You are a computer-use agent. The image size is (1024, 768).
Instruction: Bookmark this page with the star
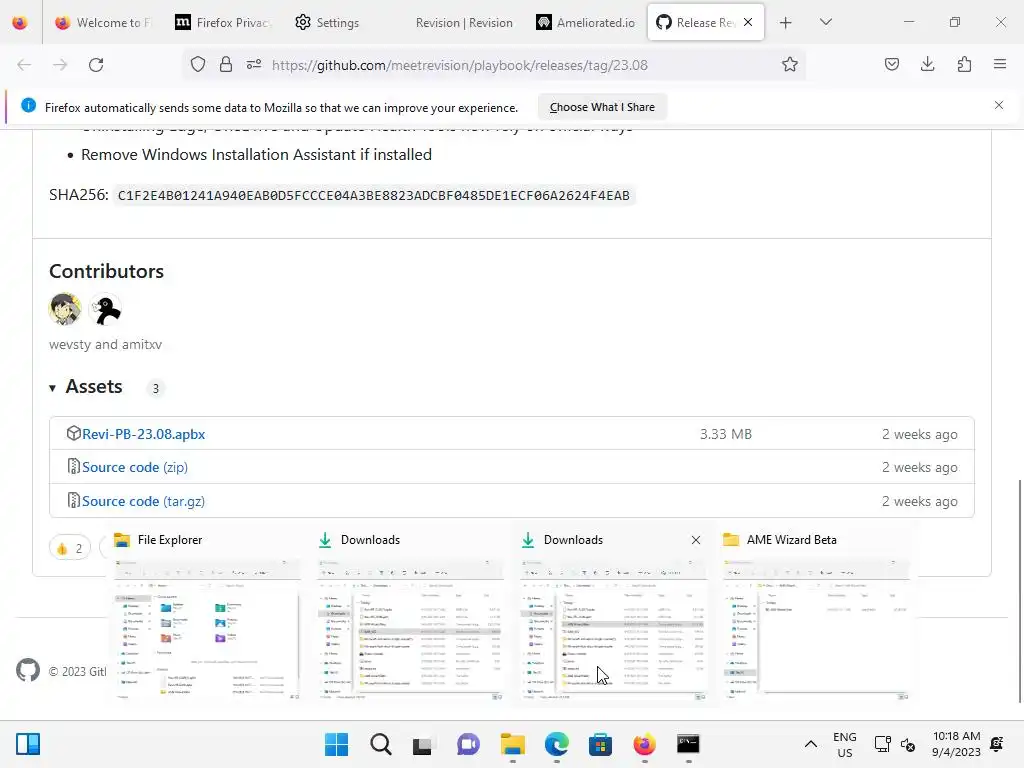(790, 65)
